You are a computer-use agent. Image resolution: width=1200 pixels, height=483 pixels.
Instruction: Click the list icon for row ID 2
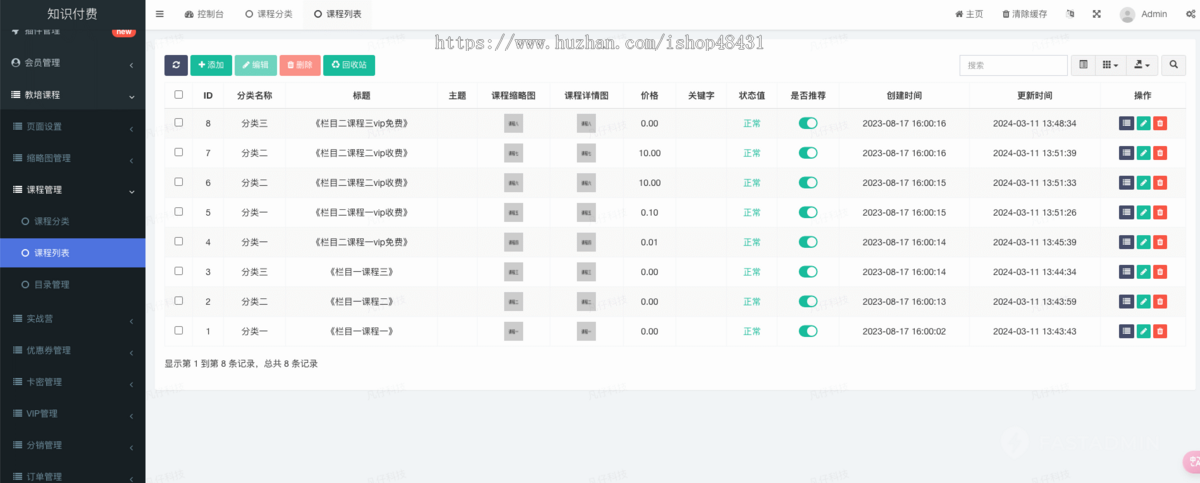tap(1126, 301)
